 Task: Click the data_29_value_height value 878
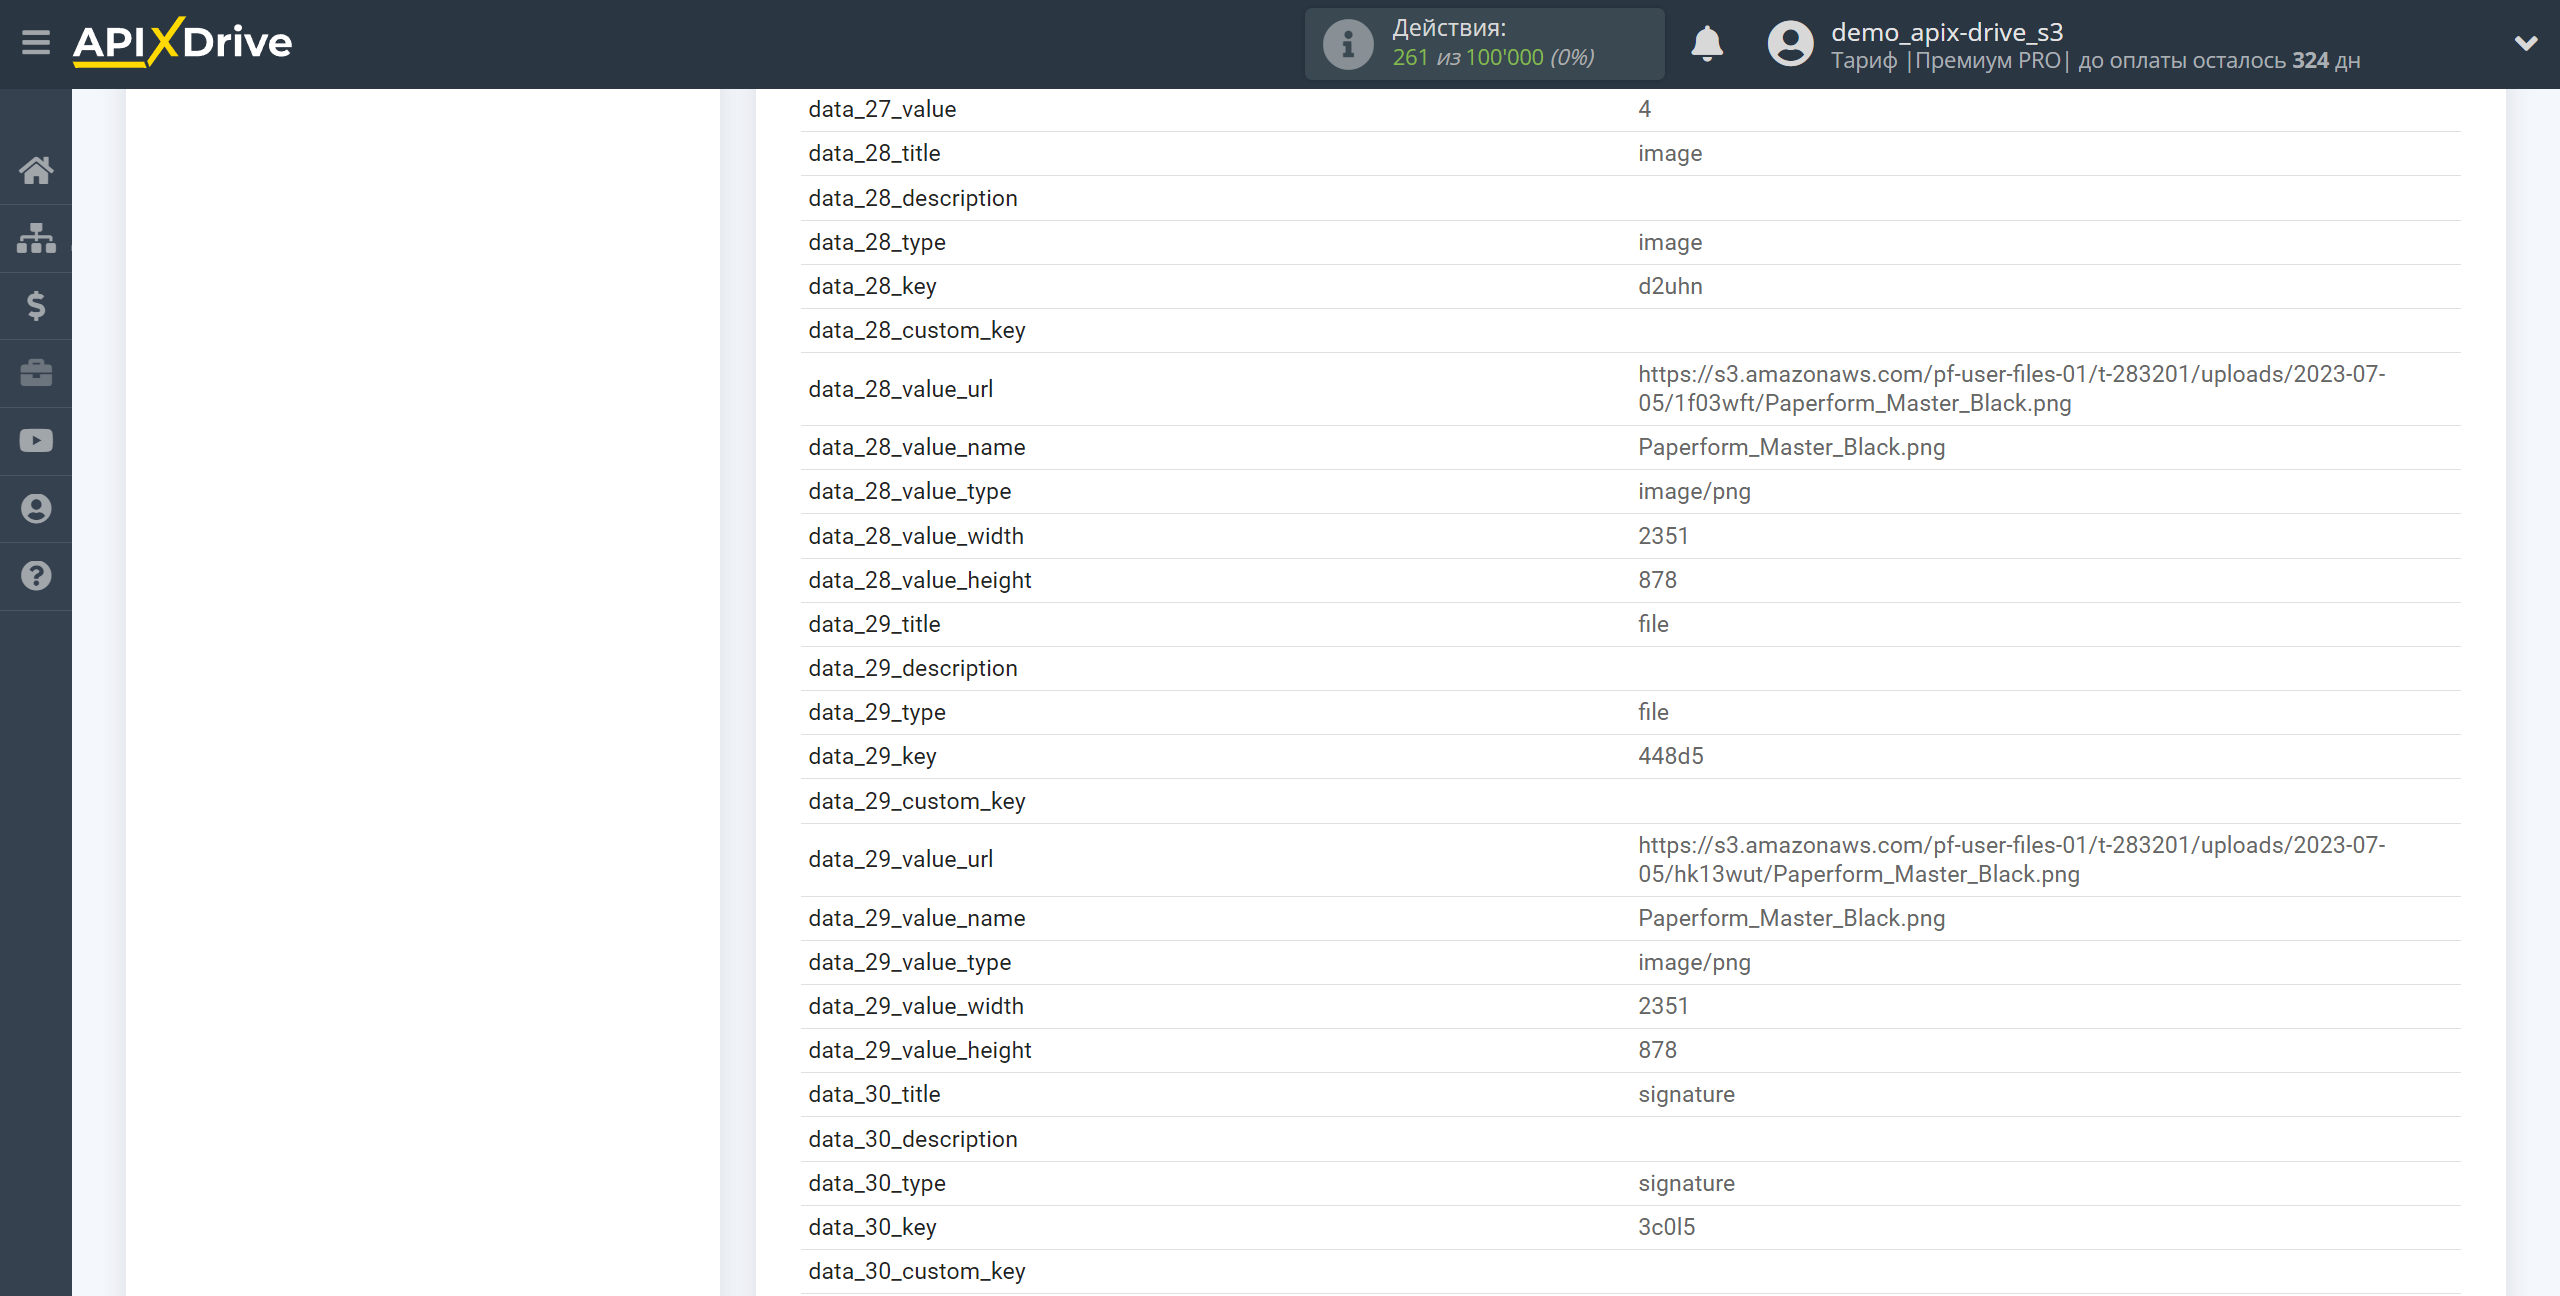pos(1657,1051)
